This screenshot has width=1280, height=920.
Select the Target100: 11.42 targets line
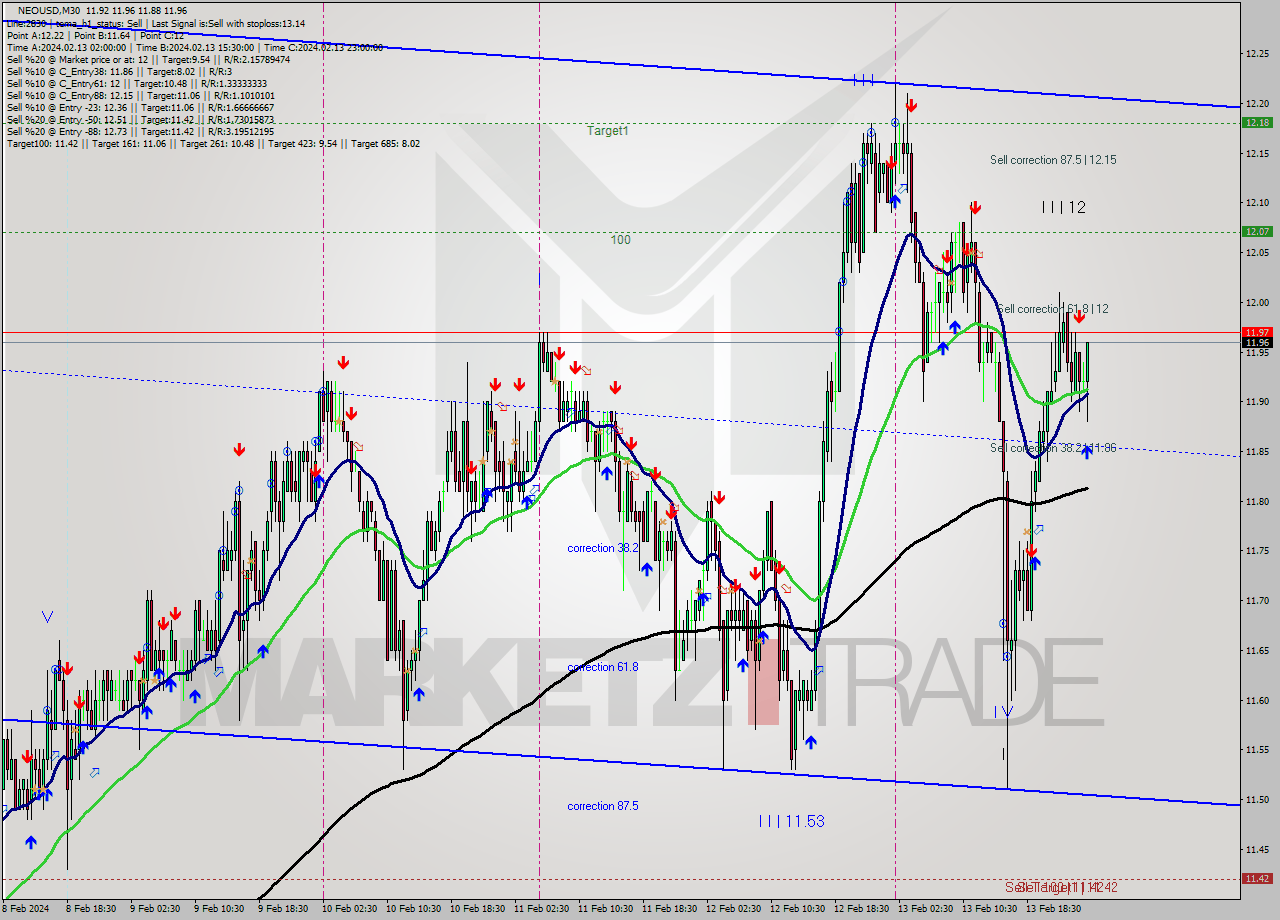(x=213, y=143)
